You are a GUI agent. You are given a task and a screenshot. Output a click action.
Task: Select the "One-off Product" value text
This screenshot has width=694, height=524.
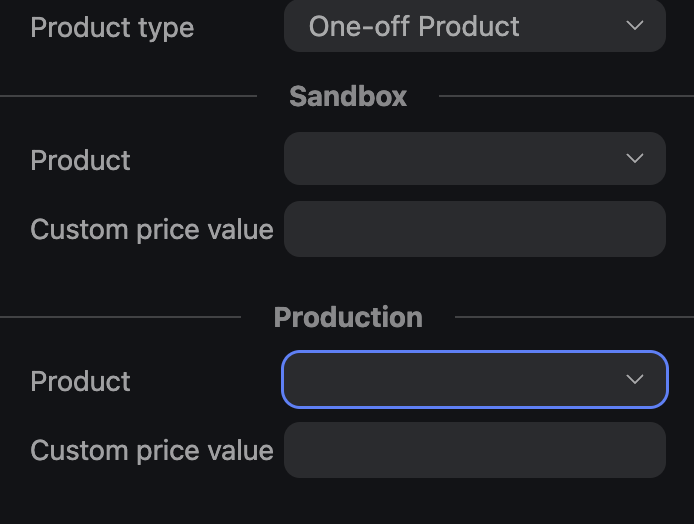414,26
